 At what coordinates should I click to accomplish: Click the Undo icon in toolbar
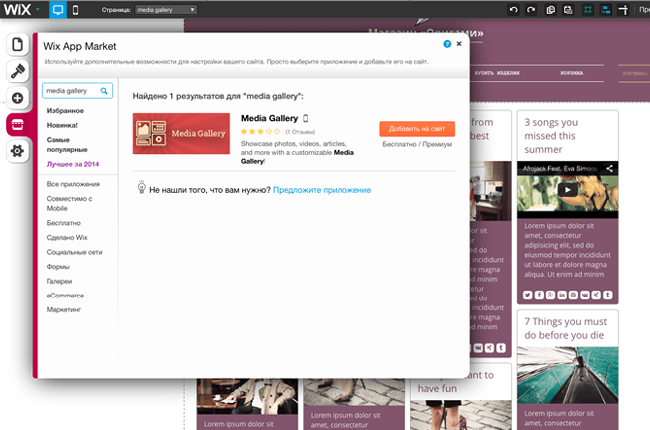pos(514,10)
